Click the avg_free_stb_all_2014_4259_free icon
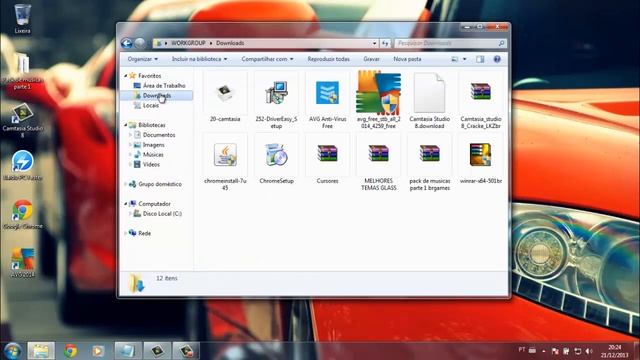The image size is (640, 360). click(378, 92)
